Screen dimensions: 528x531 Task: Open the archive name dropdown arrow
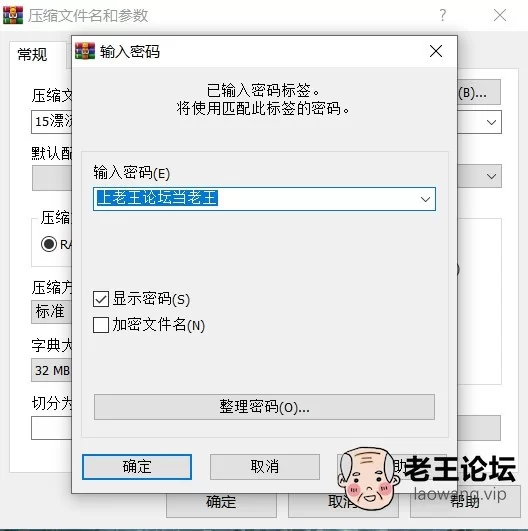coord(491,122)
